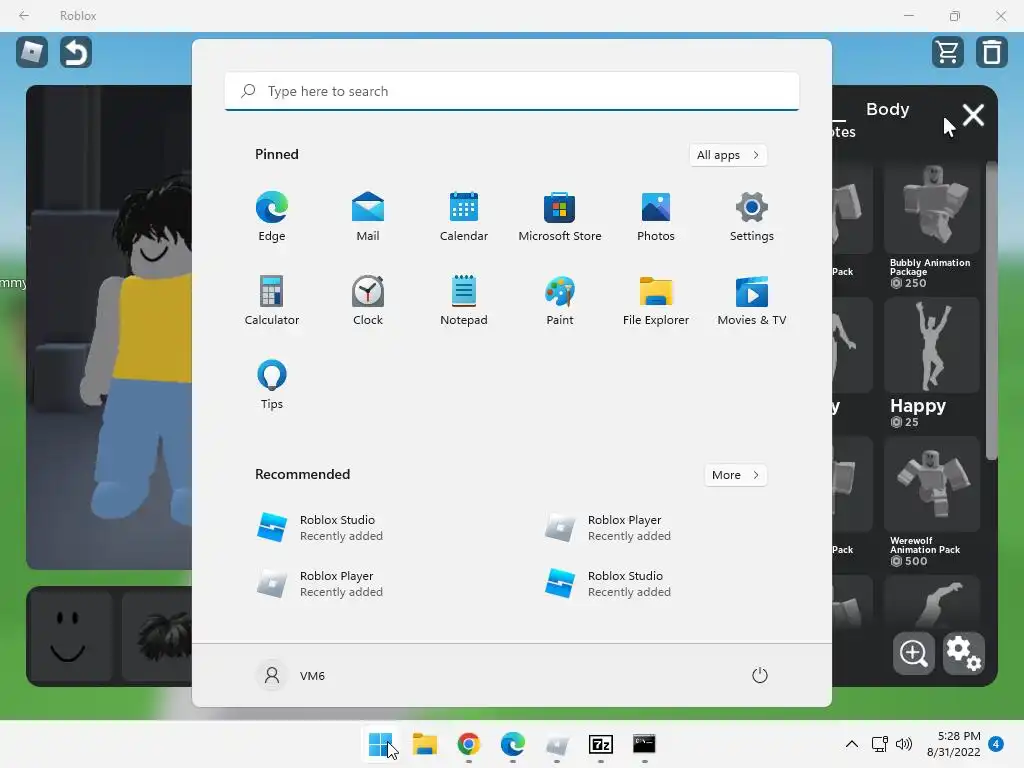Open Microsoft Edge from the taskbar
The image size is (1024, 768).
(513, 744)
